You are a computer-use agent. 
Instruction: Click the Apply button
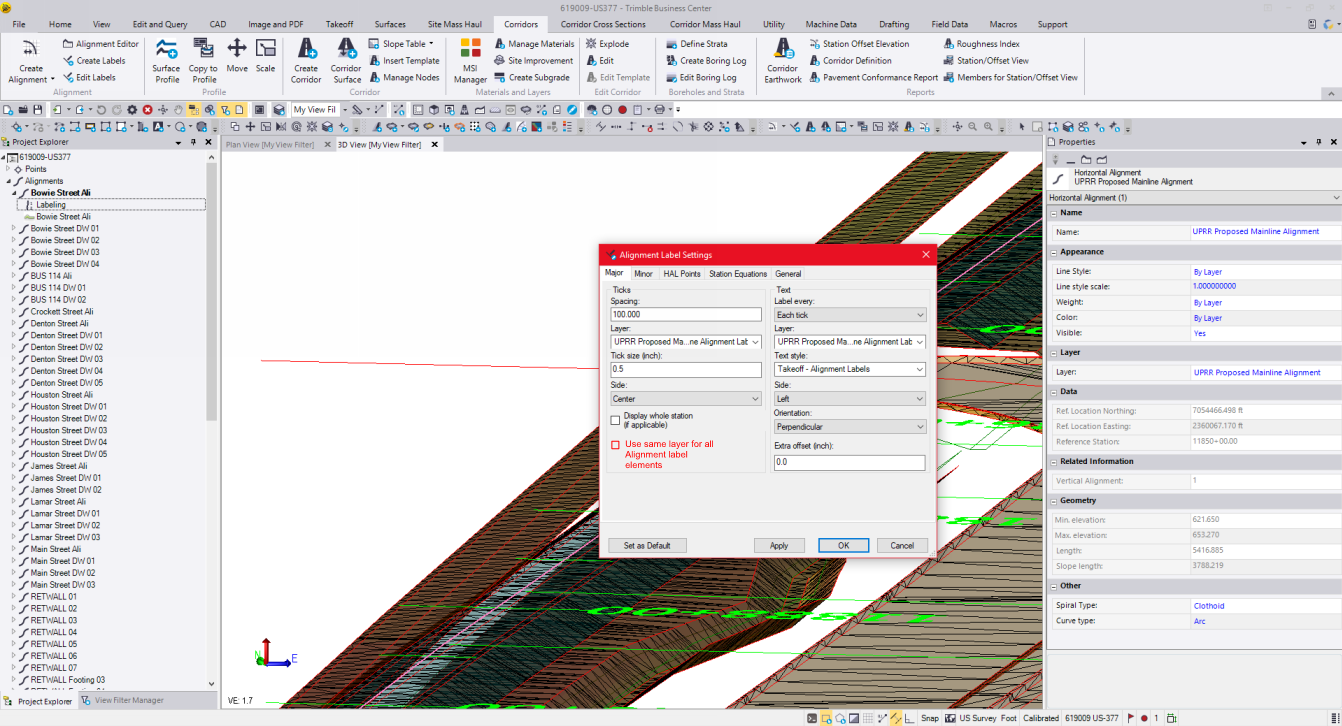[779, 546]
